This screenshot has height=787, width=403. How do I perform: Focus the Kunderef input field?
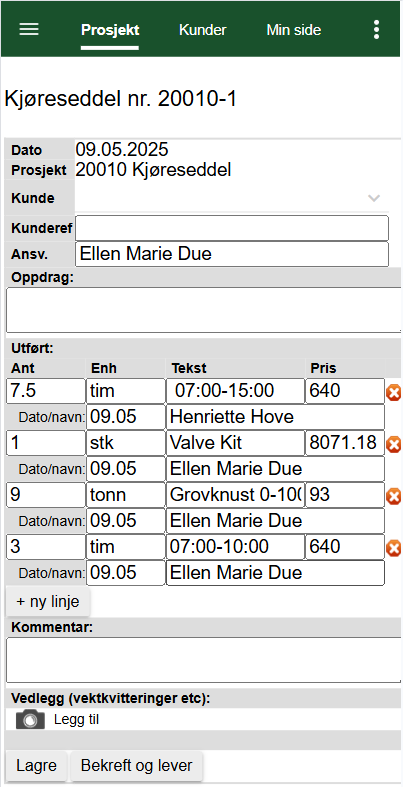tap(232, 228)
